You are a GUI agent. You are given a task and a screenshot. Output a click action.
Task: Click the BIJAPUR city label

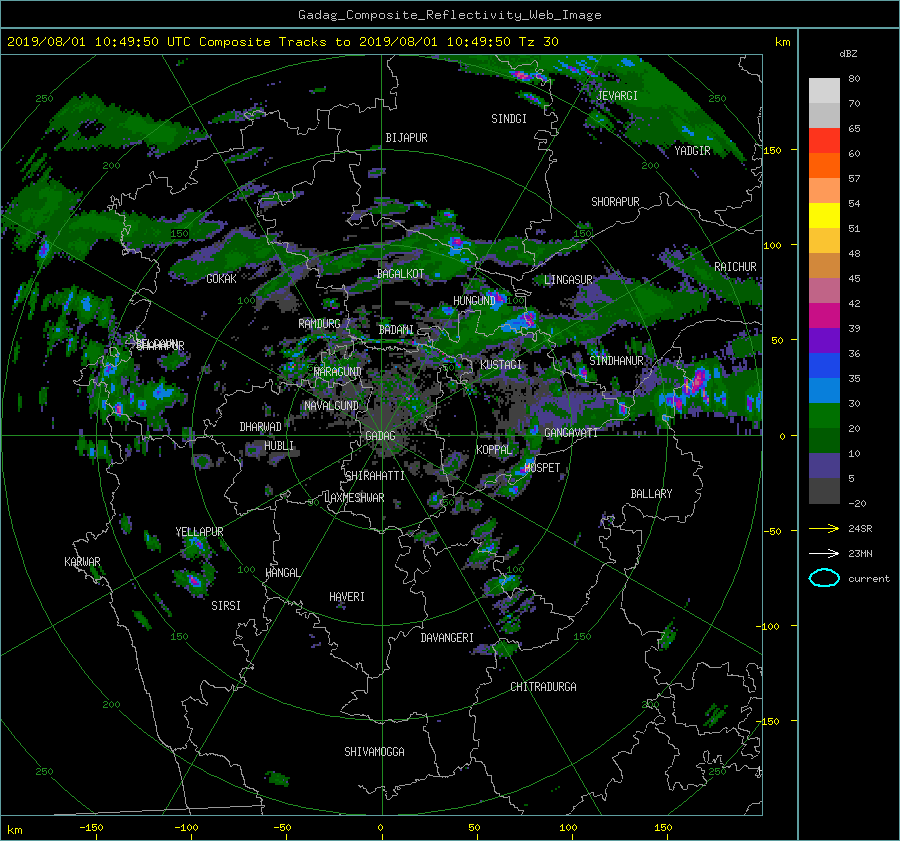406,138
